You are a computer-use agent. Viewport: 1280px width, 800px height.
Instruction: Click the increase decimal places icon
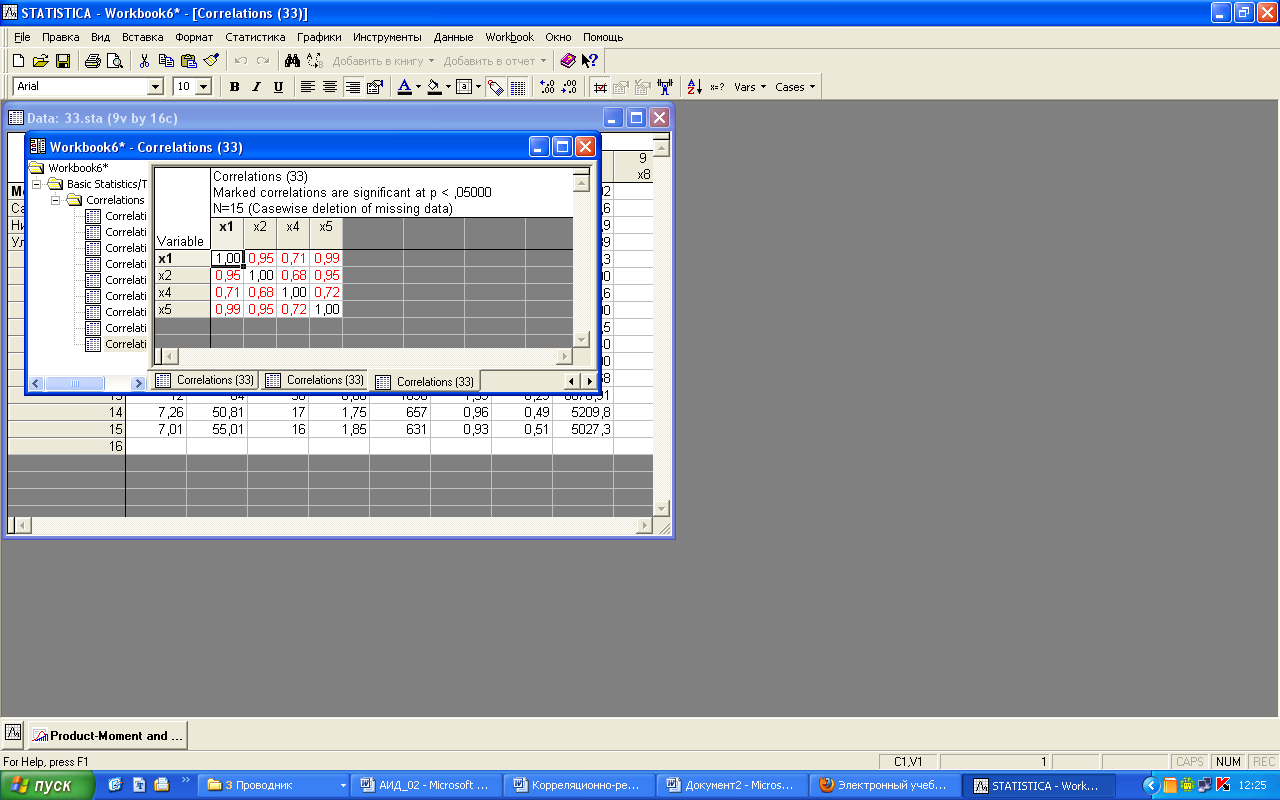(x=547, y=87)
